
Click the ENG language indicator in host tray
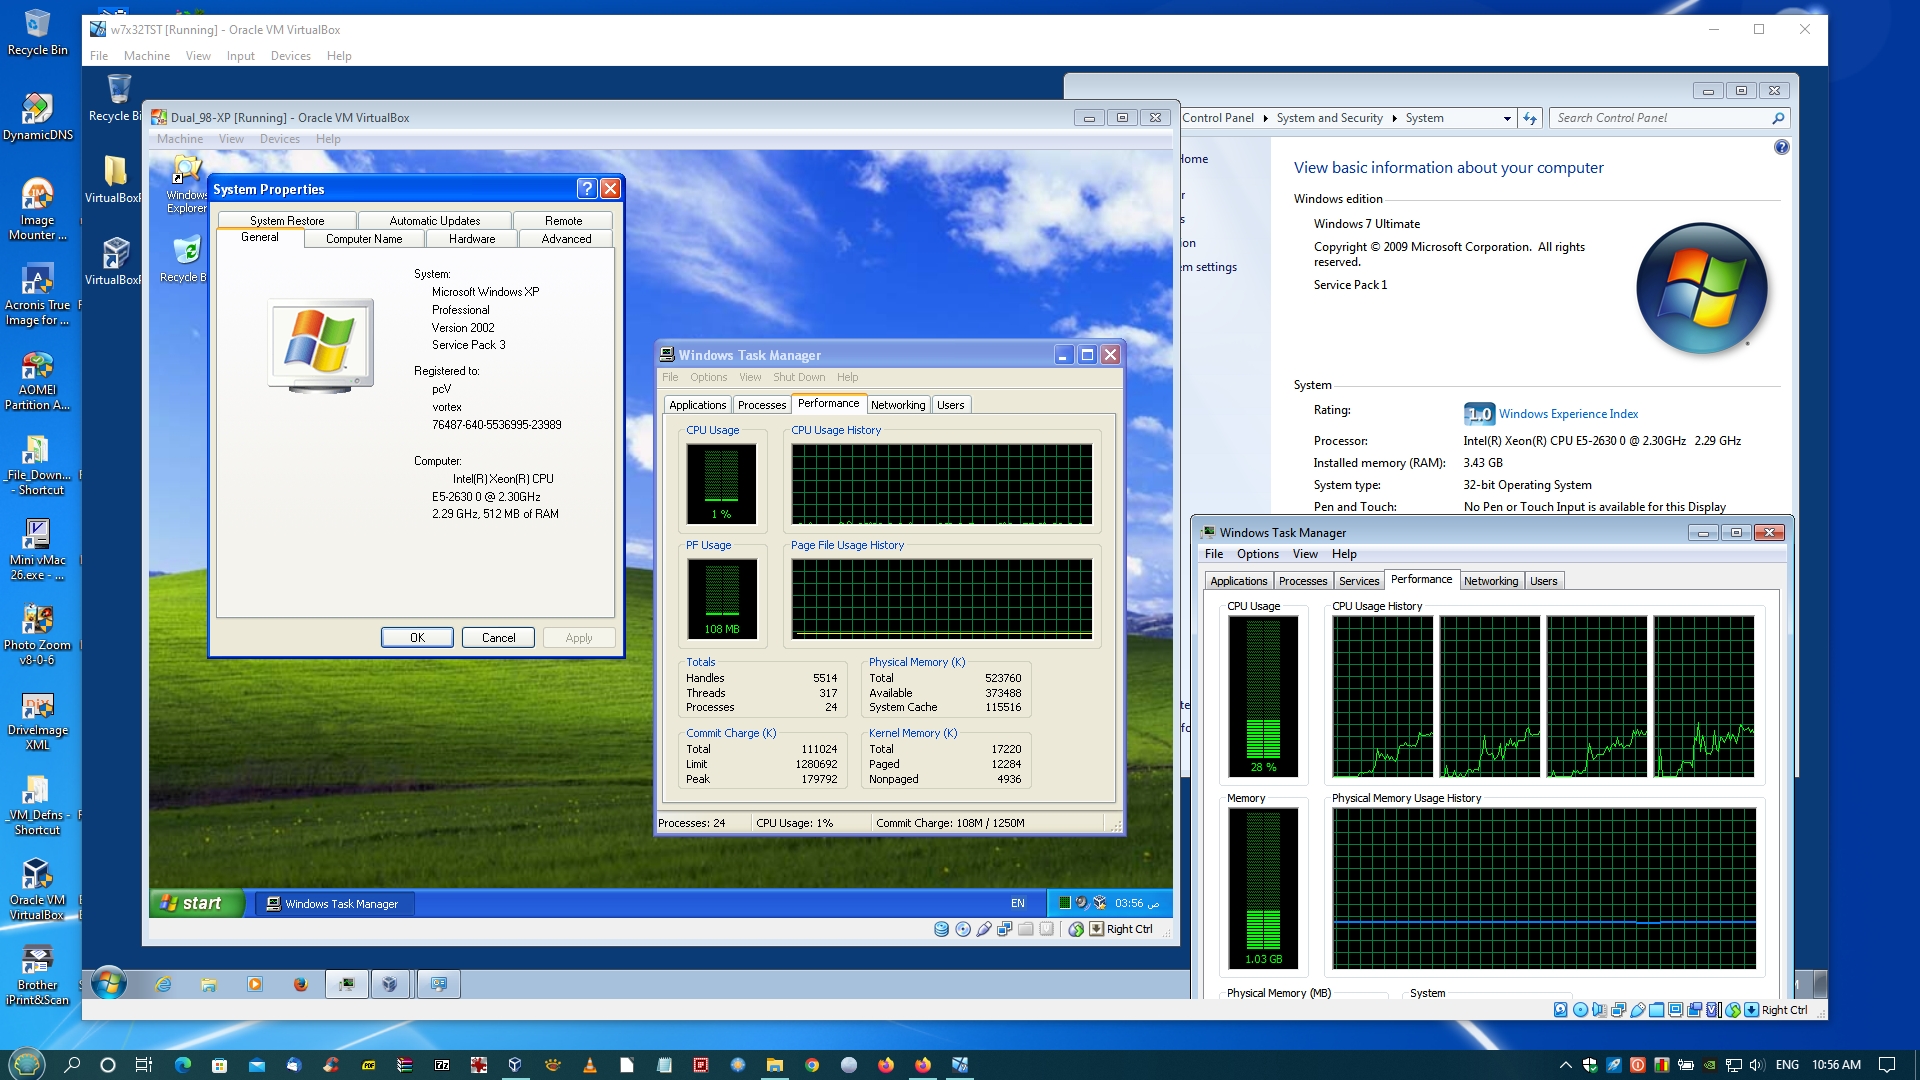tap(1787, 1065)
